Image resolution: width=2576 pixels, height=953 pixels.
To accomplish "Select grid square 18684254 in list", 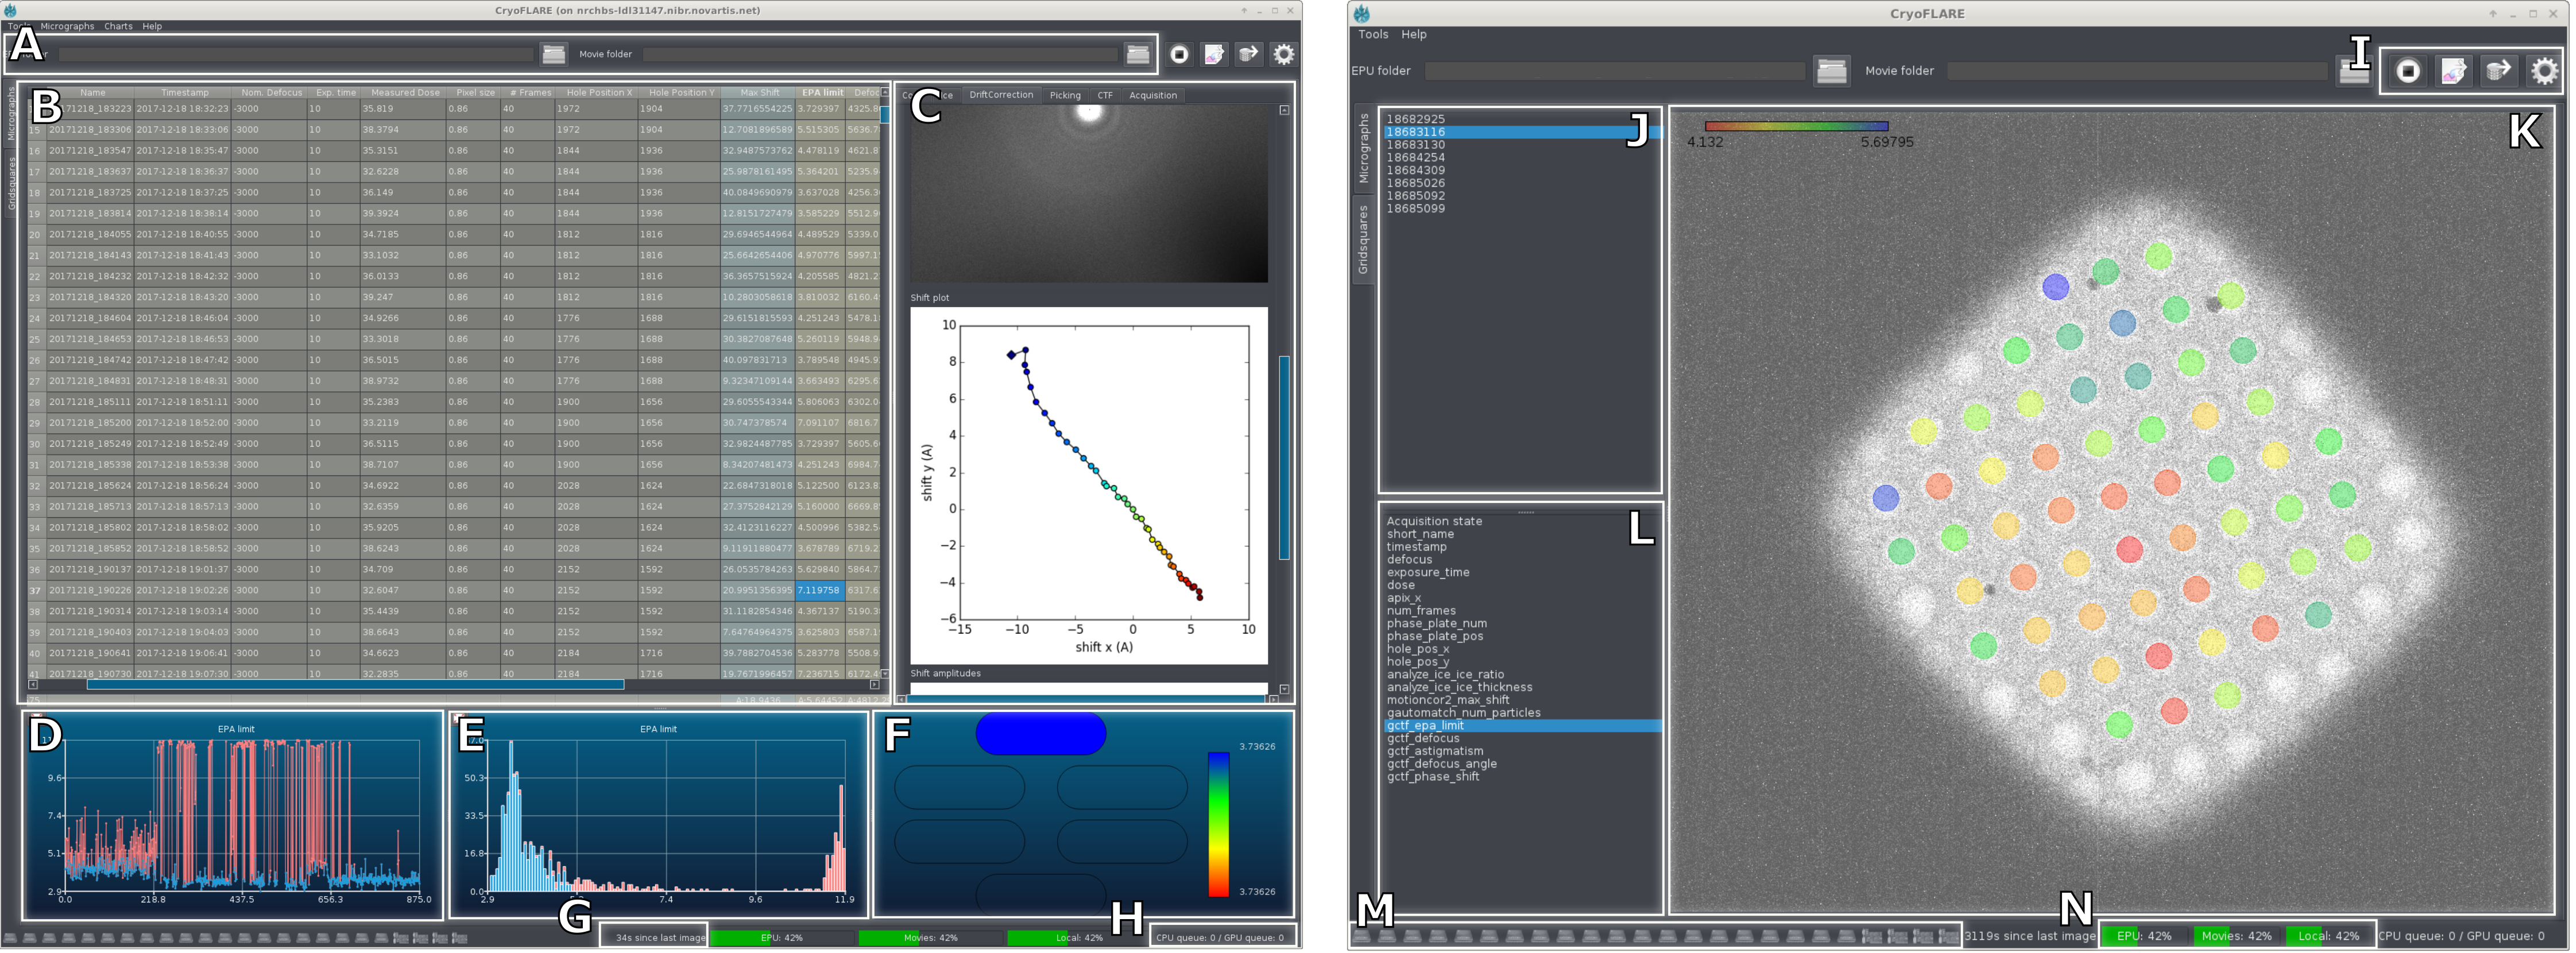I will [1415, 158].
